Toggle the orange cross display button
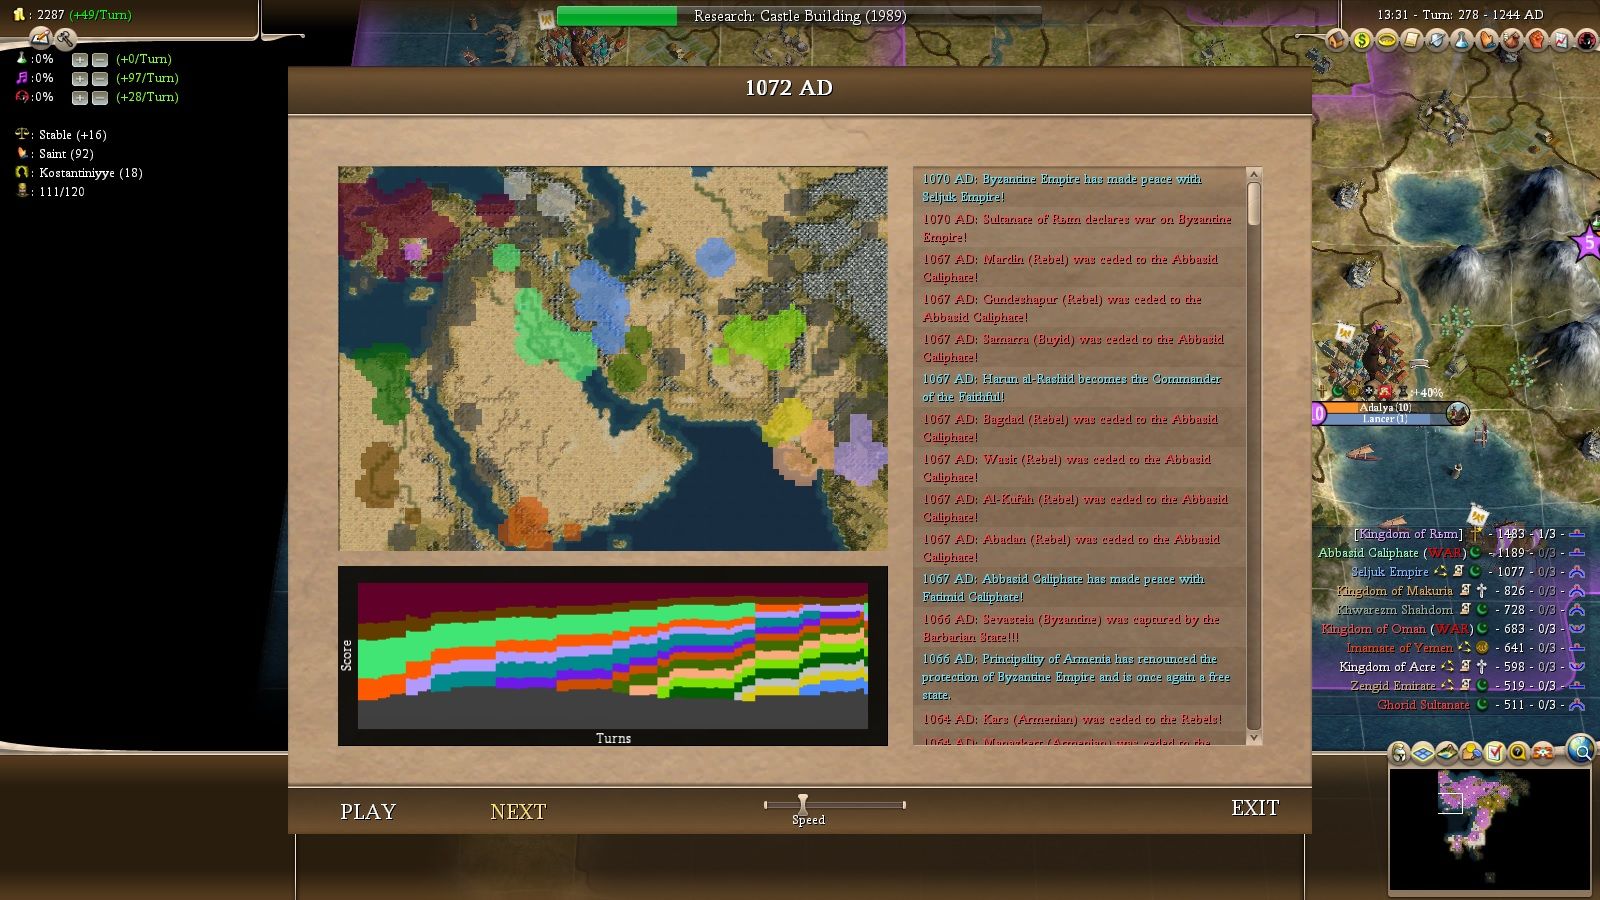This screenshot has width=1600, height=900. (1543, 752)
